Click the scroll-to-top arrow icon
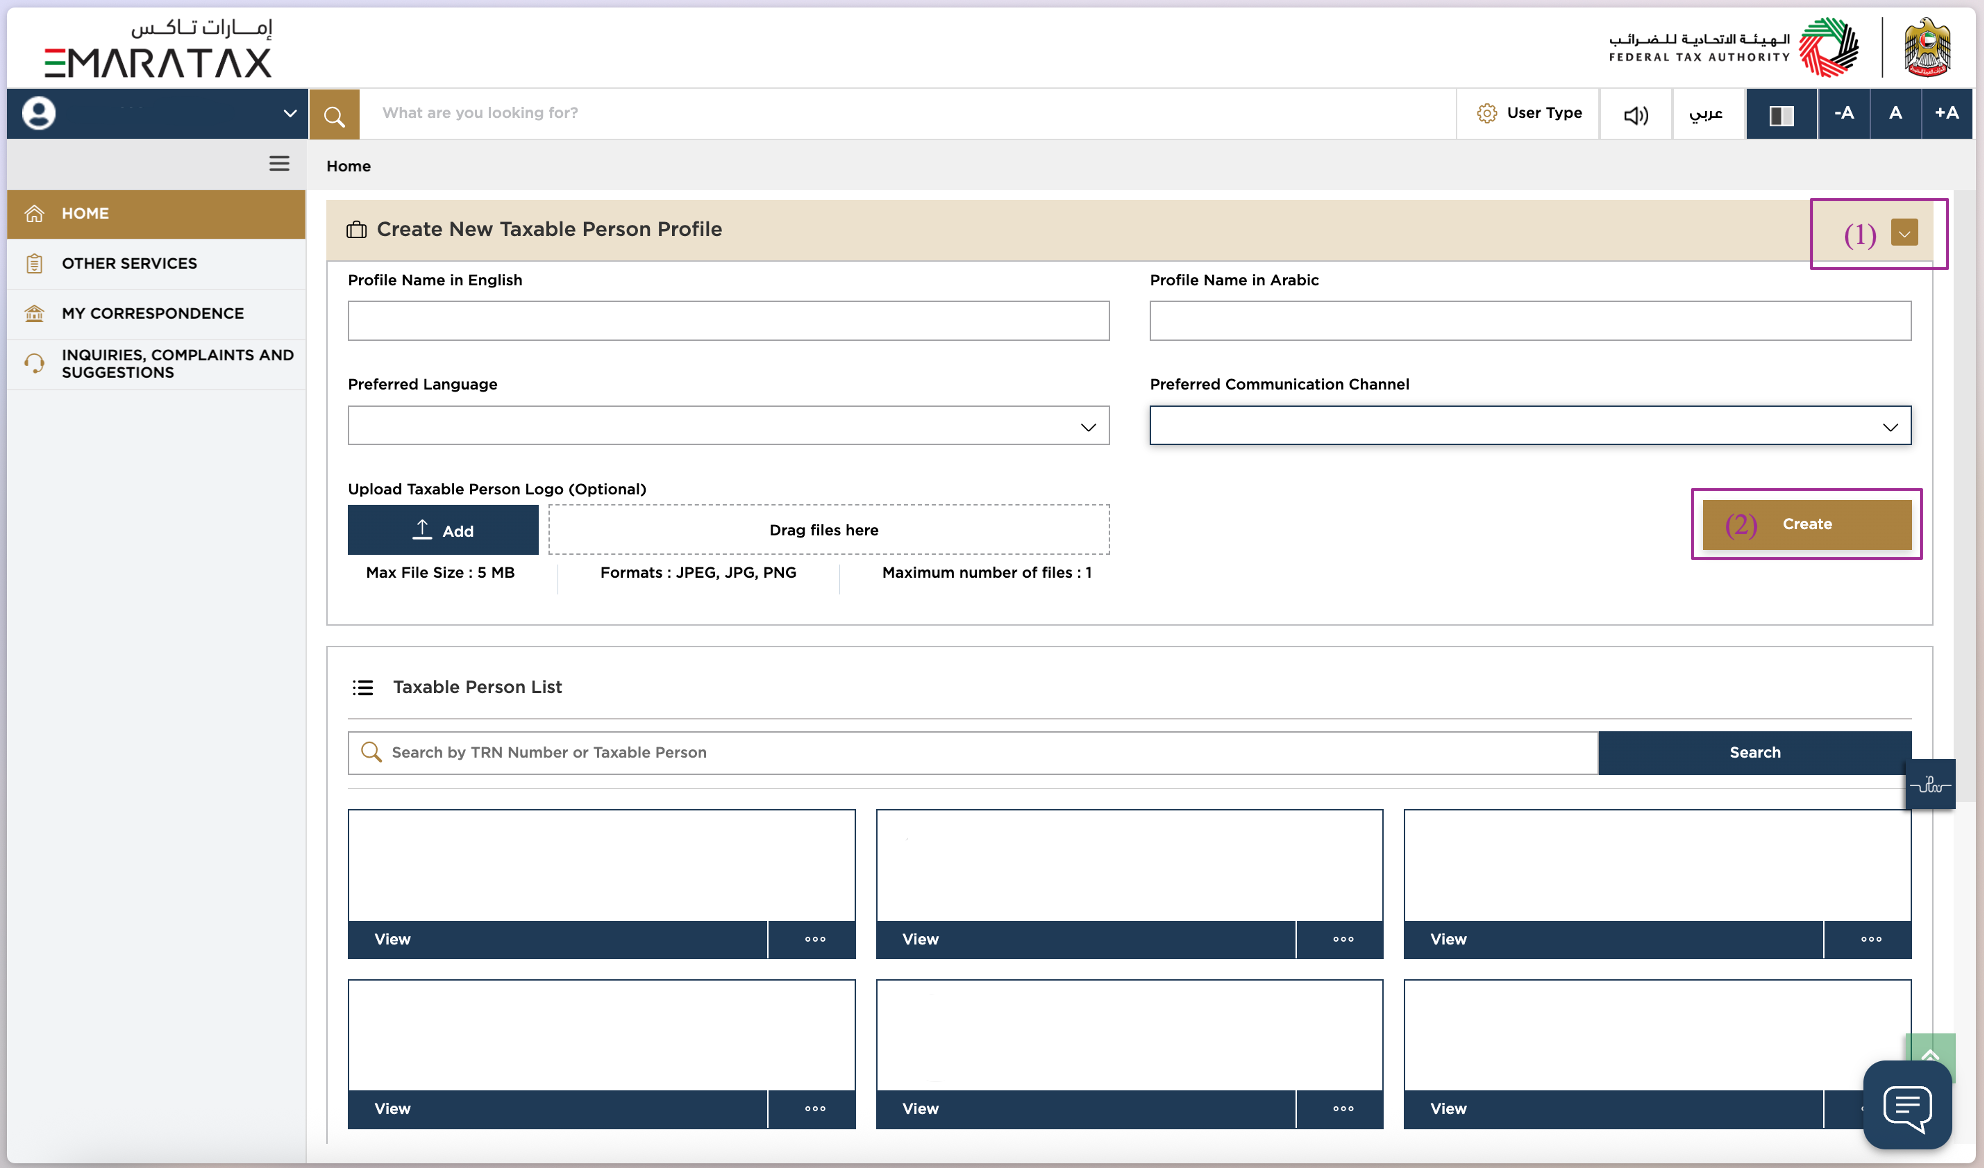The width and height of the screenshot is (1984, 1168). point(1930,1048)
